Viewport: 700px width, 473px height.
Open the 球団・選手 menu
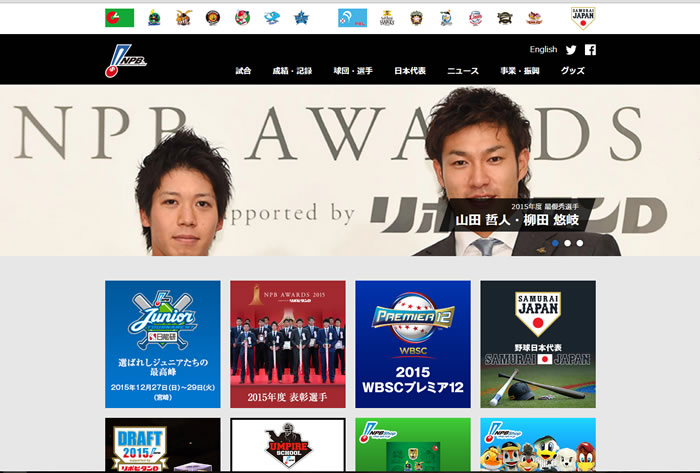pyautogui.click(x=353, y=71)
